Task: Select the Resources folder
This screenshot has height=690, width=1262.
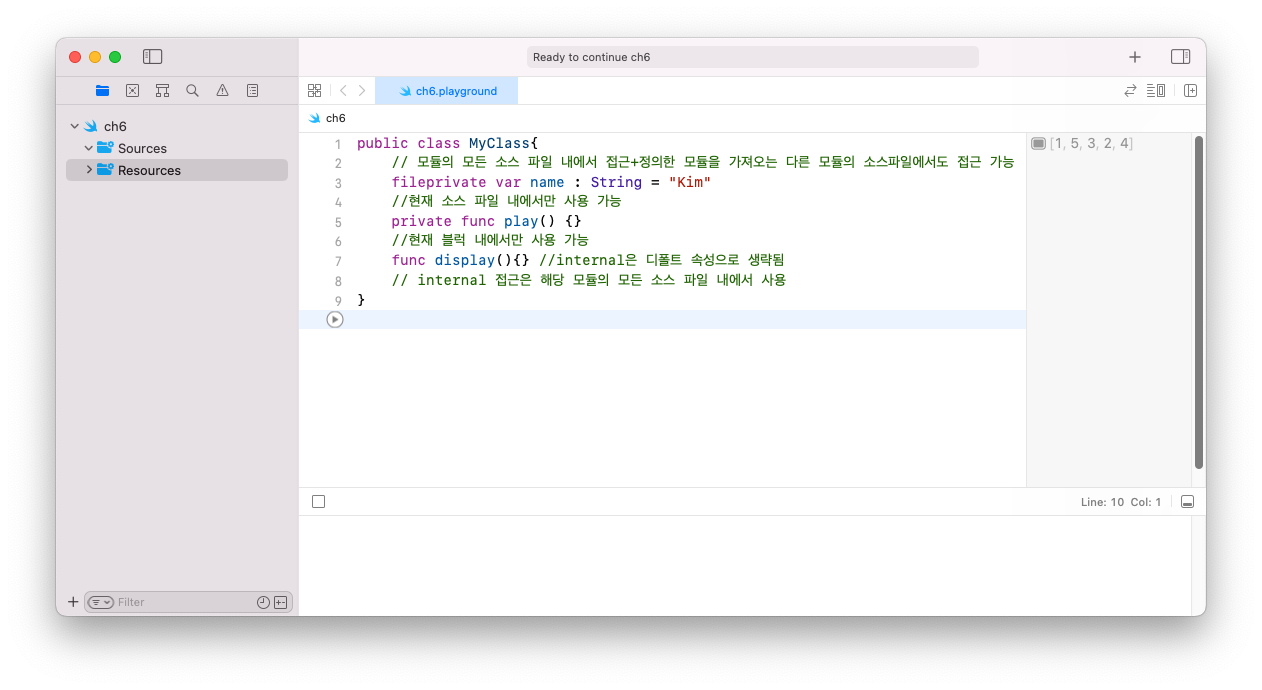Action: point(177,170)
